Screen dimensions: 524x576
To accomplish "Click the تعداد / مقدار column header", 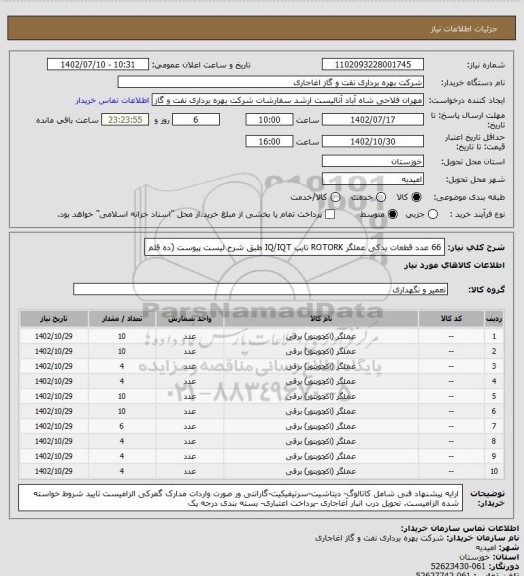I will [122, 318].
